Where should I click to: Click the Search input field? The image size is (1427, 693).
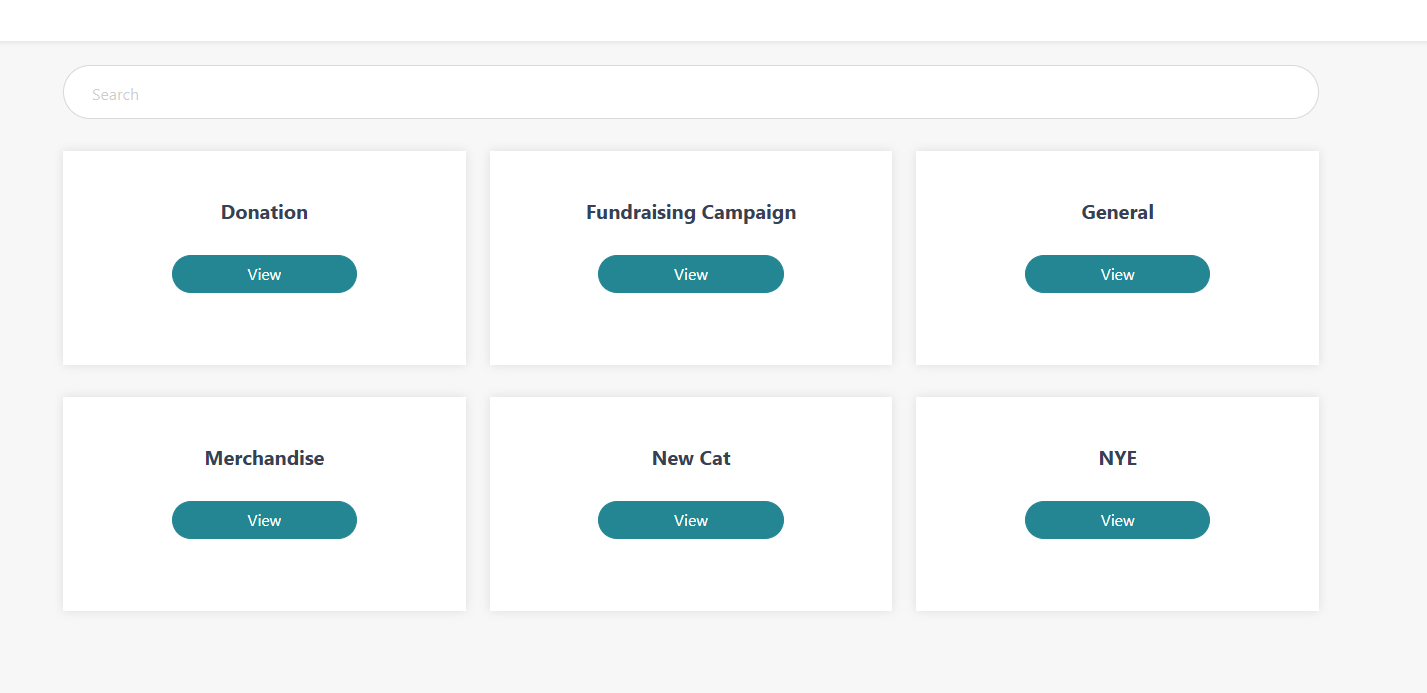tap(690, 93)
